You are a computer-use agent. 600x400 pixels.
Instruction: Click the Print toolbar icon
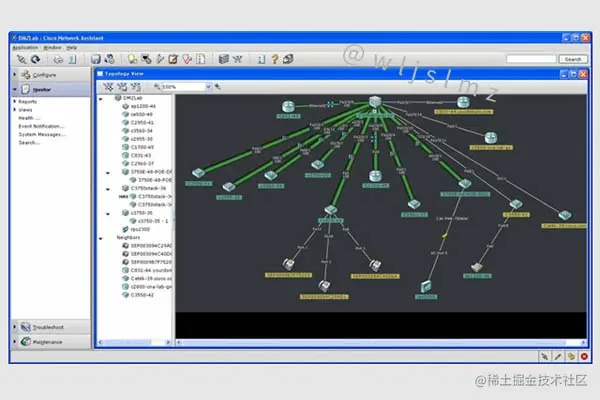tap(58, 59)
